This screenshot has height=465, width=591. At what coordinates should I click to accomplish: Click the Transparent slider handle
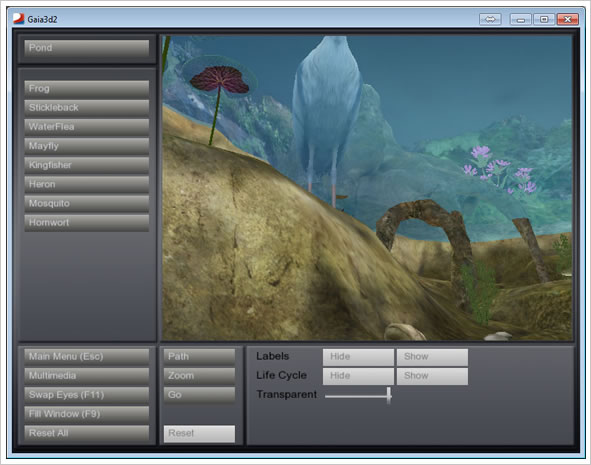[x=389, y=396]
